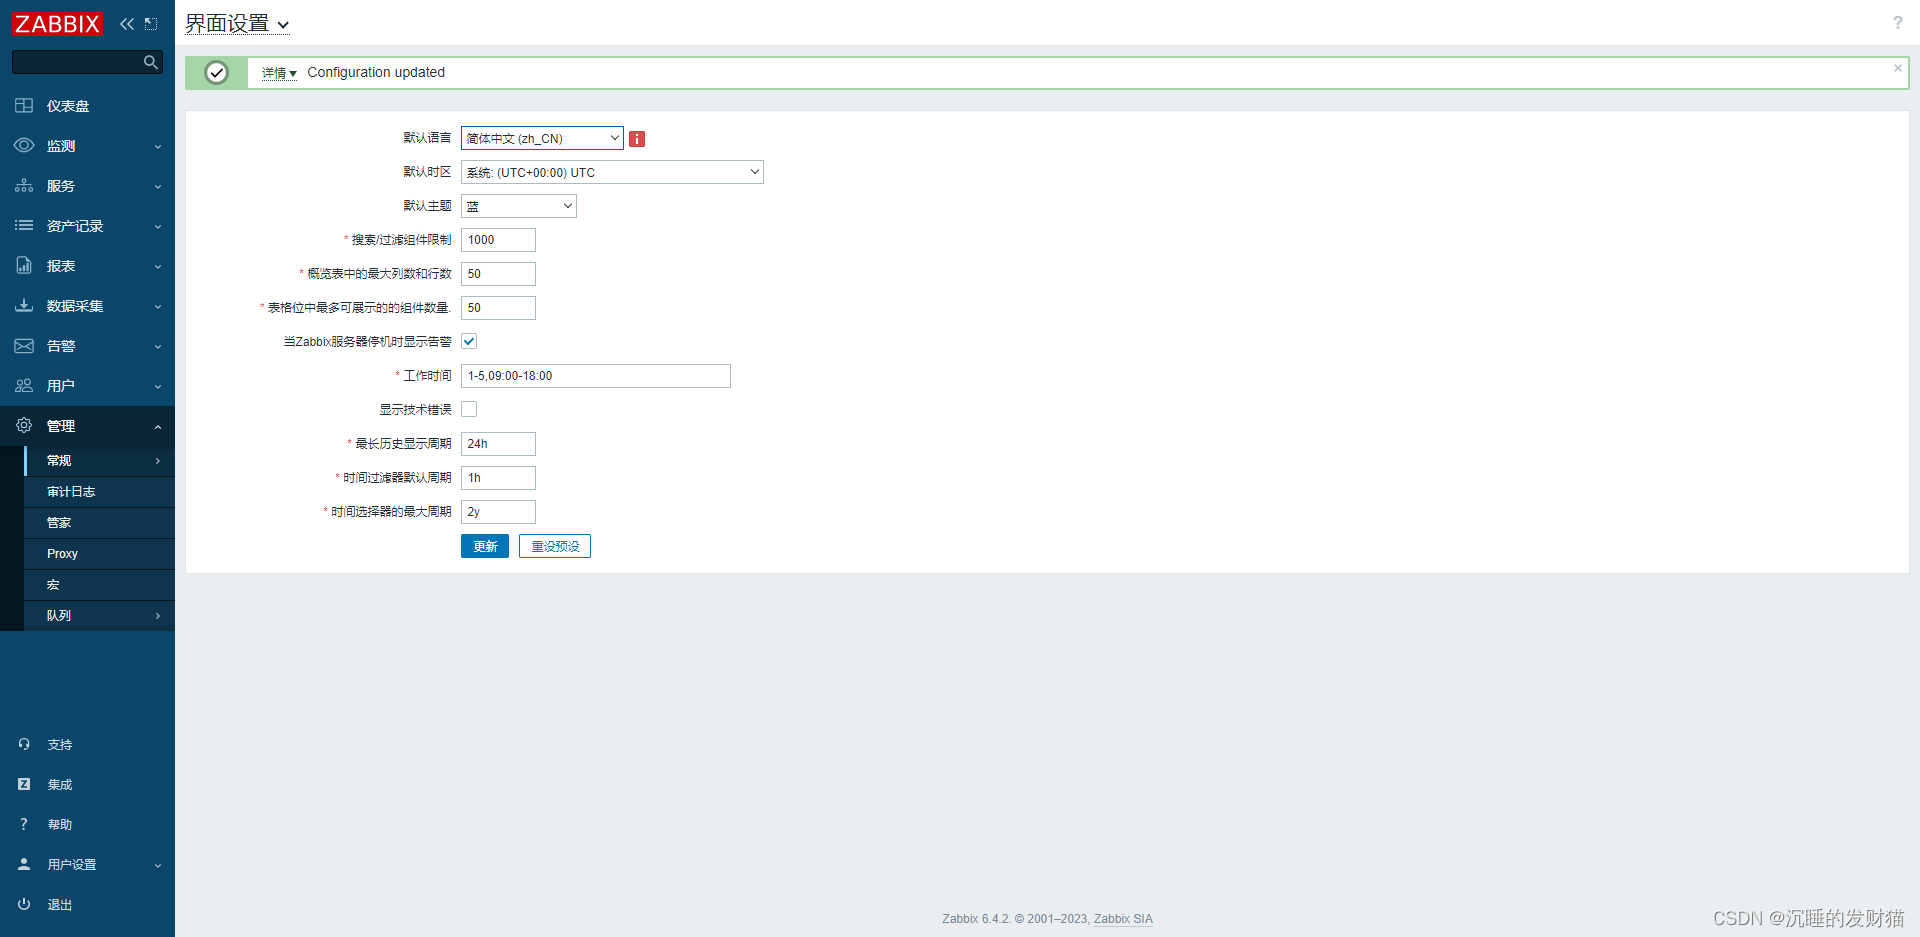Open the 宏 menu item
Image resolution: width=1920 pixels, height=937 pixels.
coord(99,585)
